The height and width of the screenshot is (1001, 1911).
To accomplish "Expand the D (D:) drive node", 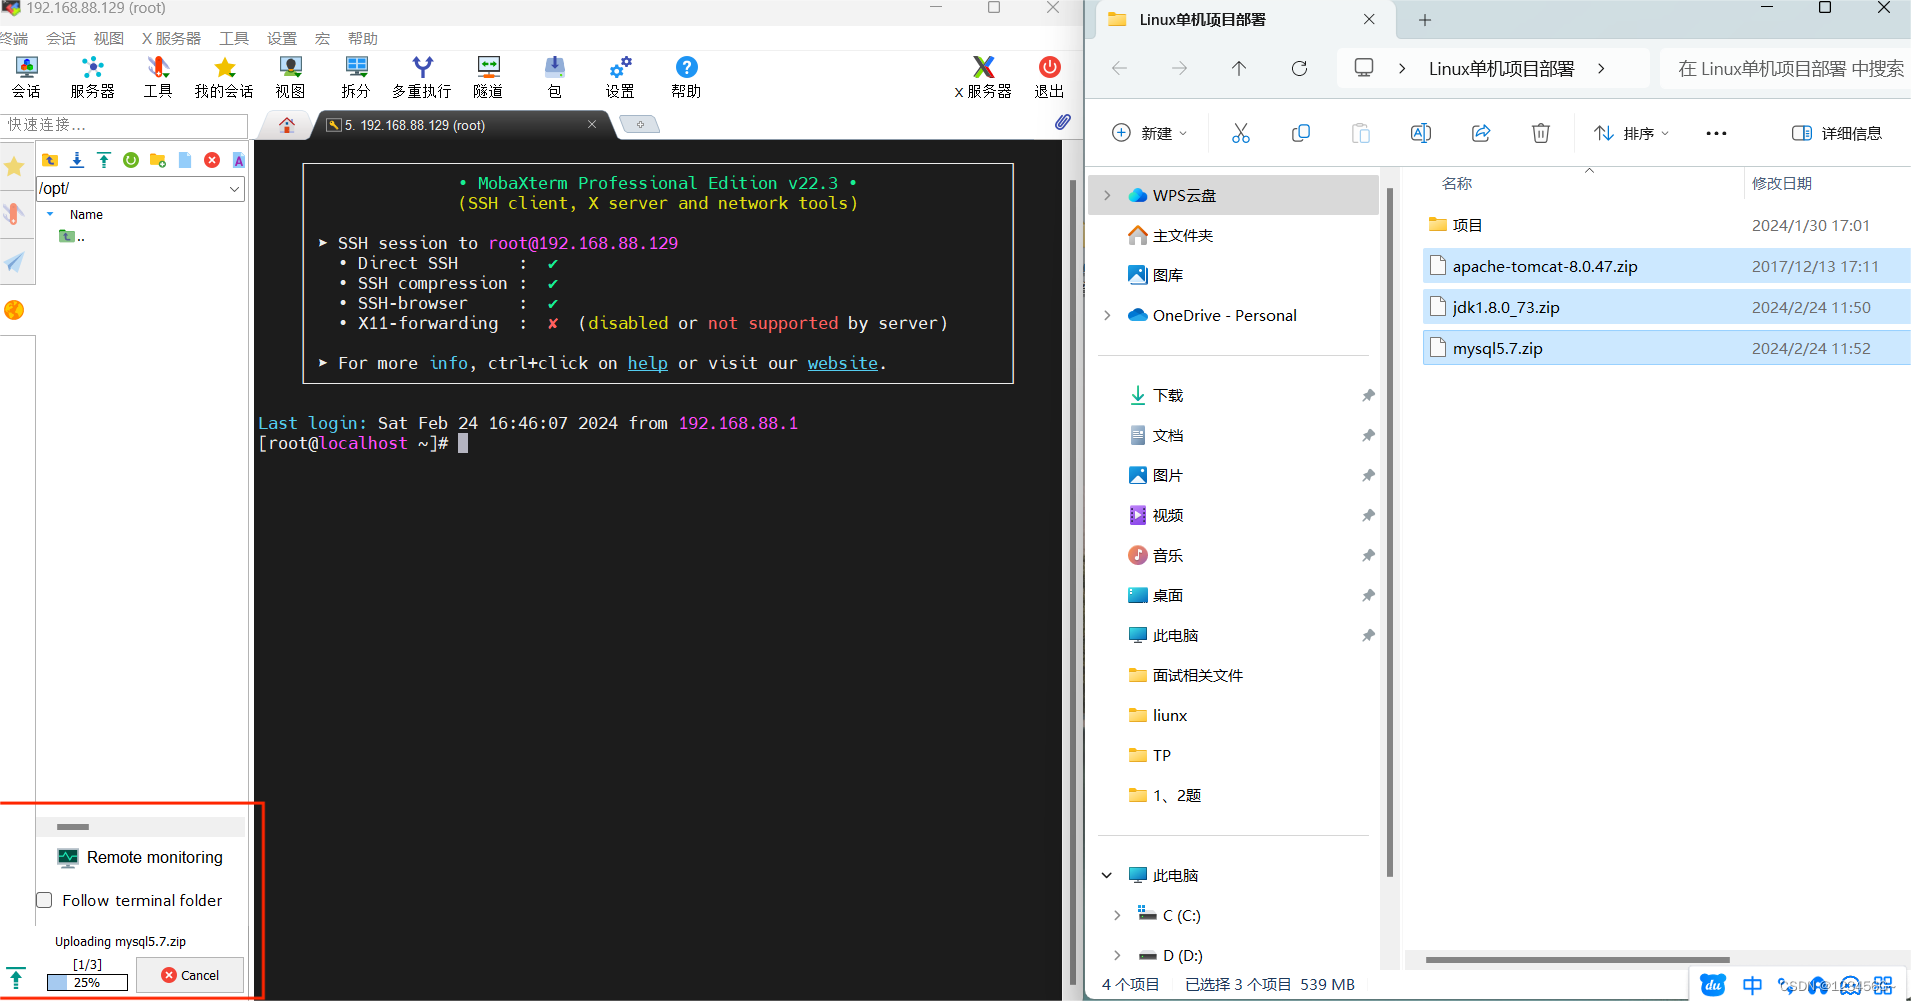I will (x=1117, y=955).
